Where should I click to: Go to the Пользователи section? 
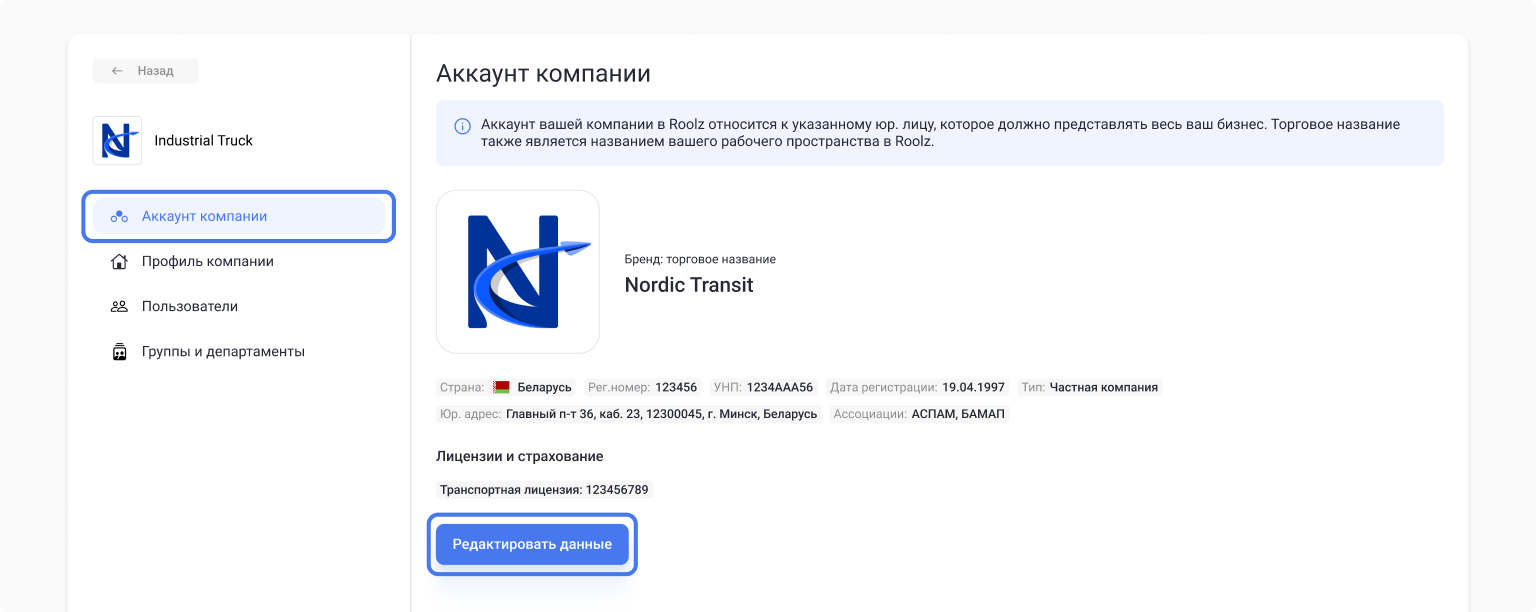pos(189,307)
